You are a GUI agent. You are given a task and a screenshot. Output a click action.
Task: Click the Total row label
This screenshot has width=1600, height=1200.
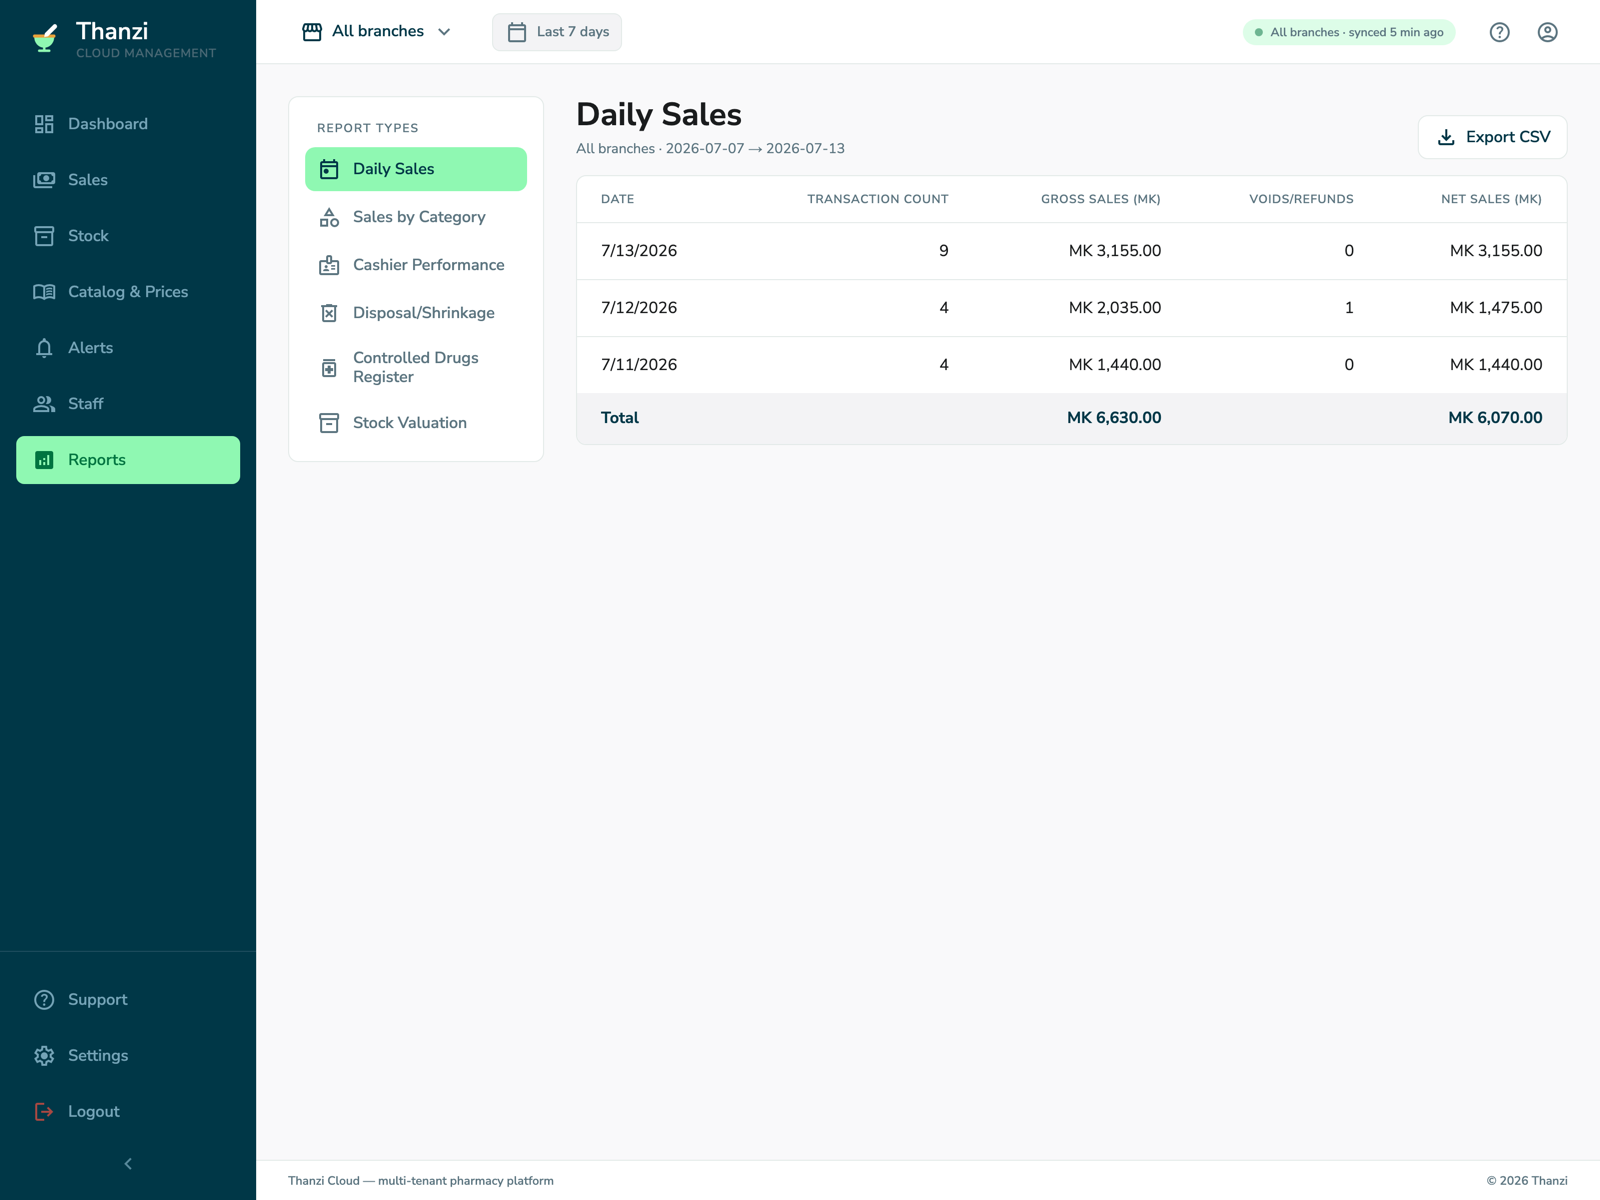[x=620, y=418]
